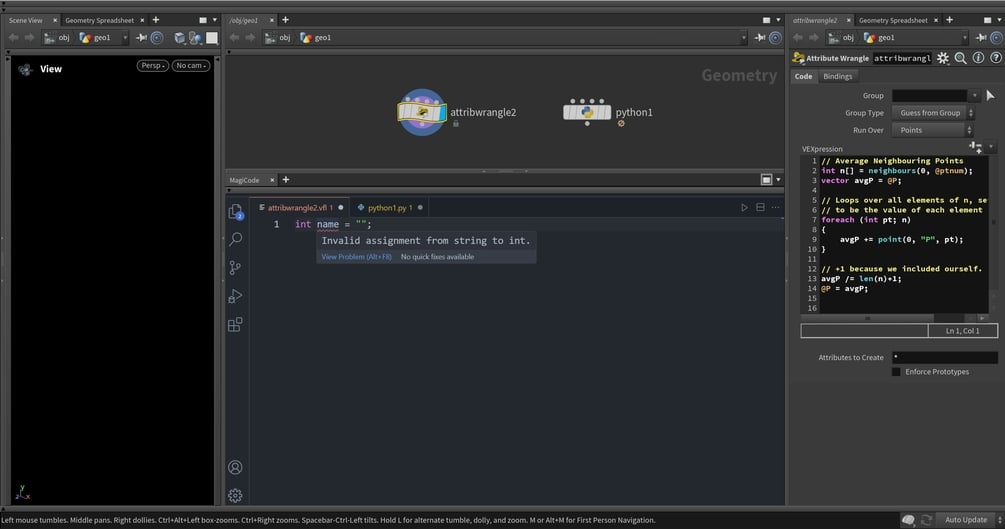Show node info for Attribute Wrangle
Viewport: 1005px width, 529px height.
978,58
